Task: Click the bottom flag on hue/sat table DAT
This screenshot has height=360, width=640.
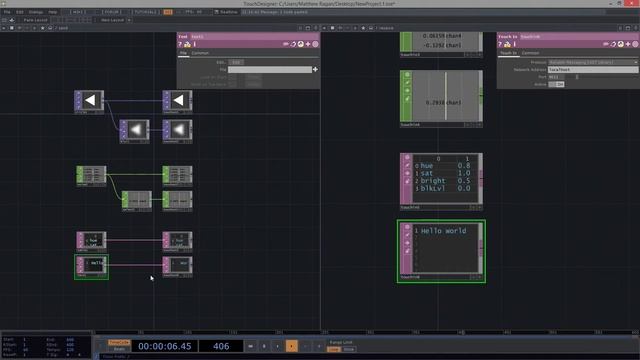Action: 407,181
